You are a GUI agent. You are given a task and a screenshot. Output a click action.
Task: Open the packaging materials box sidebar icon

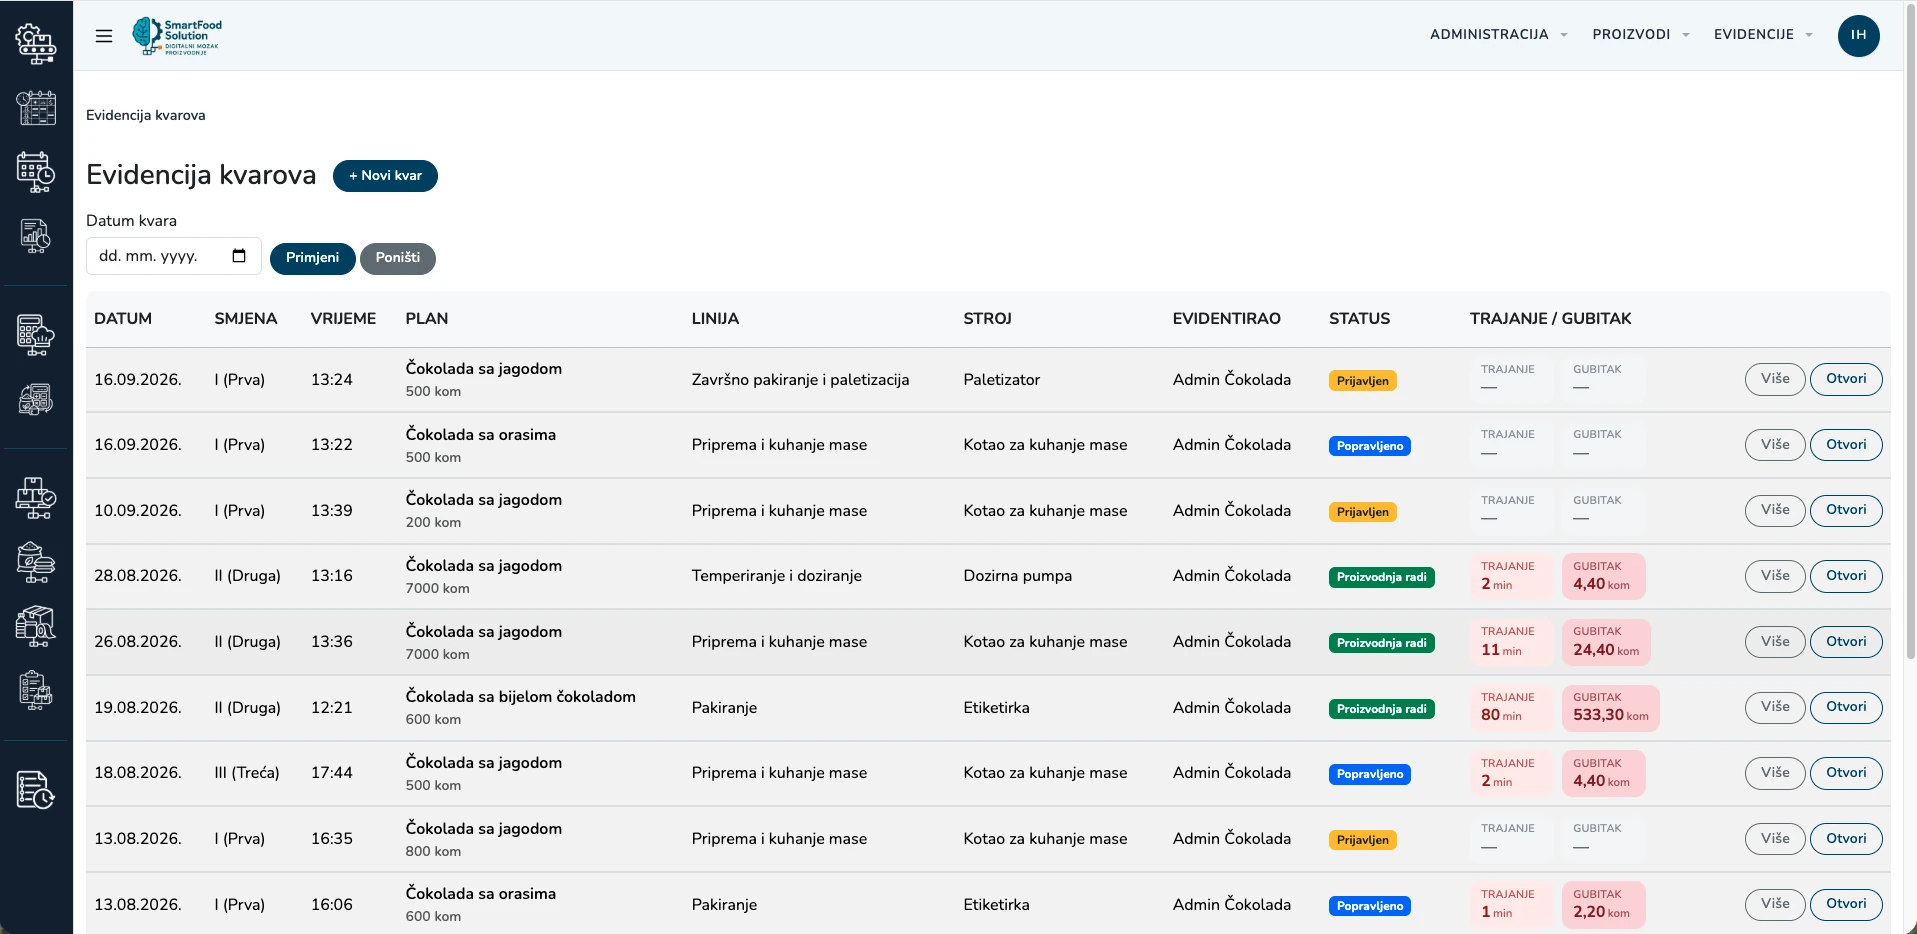pyautogui.click(x=36, y=626)
